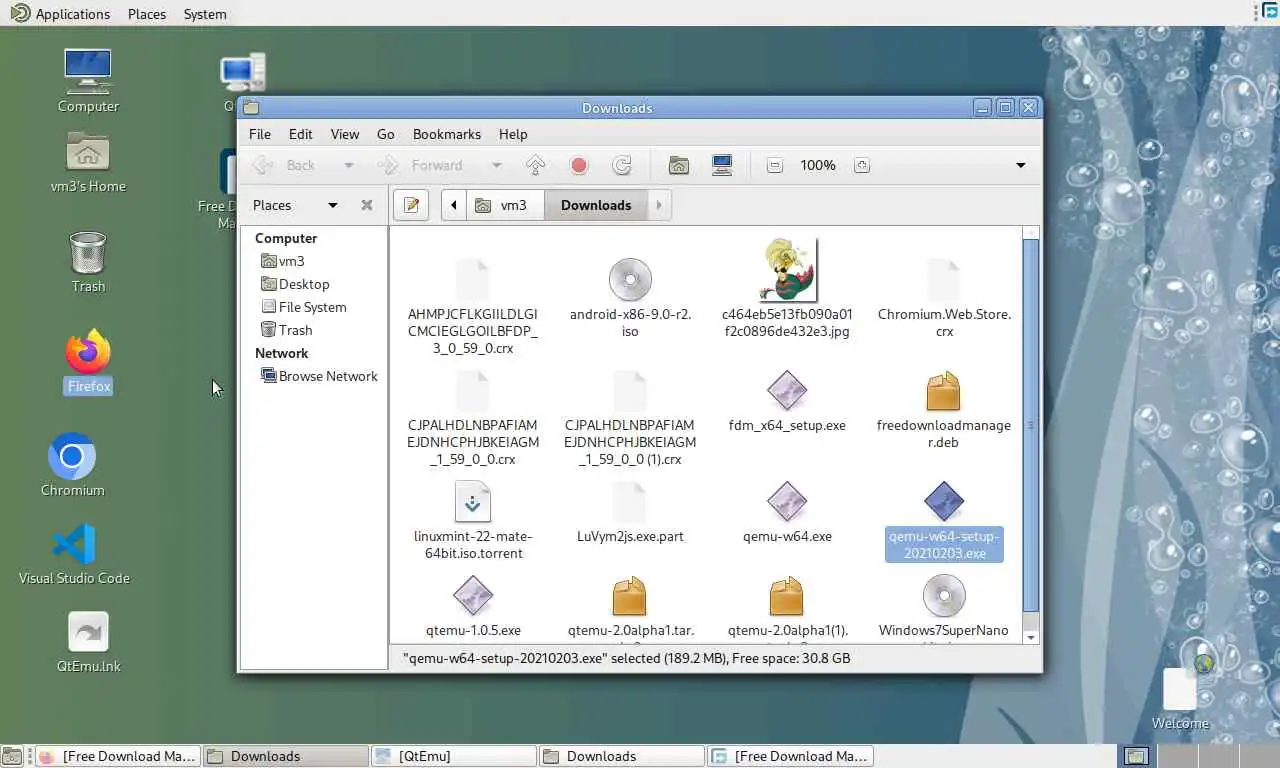The height and width of the screenshot is (768, 1280).
Task: Open the File menu
Action: point(259,134)
